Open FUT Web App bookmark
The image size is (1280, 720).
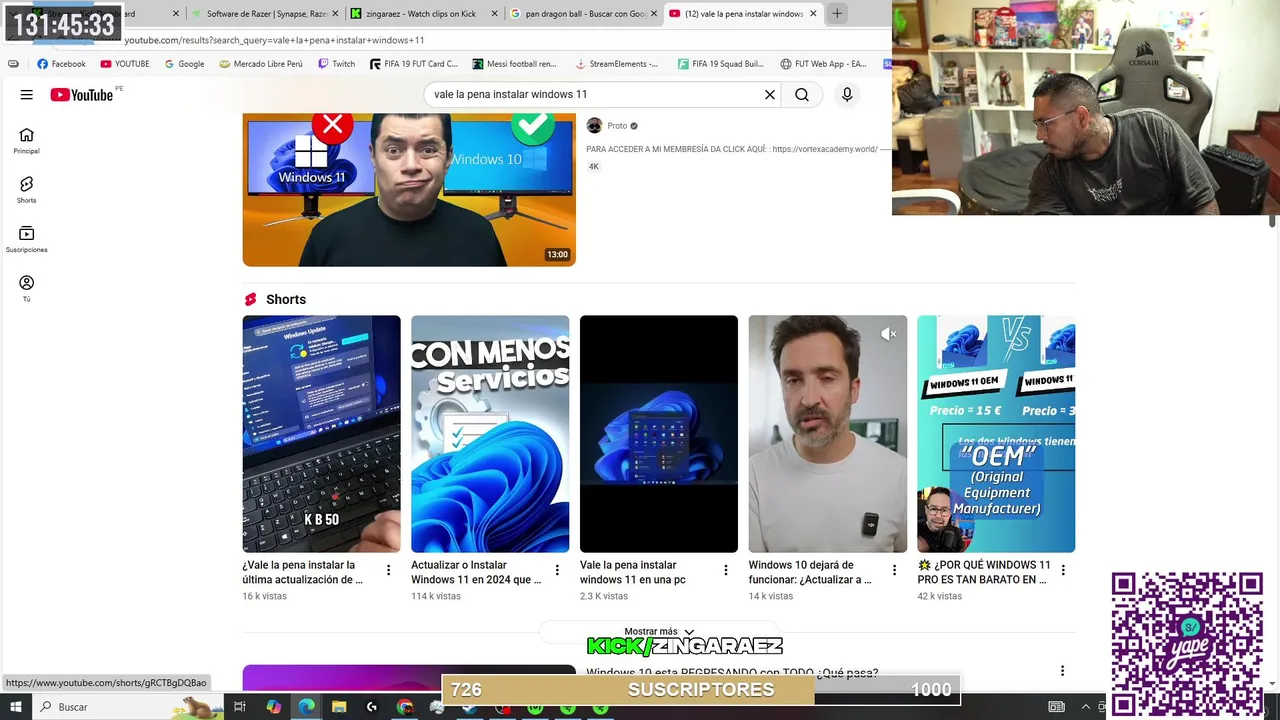(823, 64)
